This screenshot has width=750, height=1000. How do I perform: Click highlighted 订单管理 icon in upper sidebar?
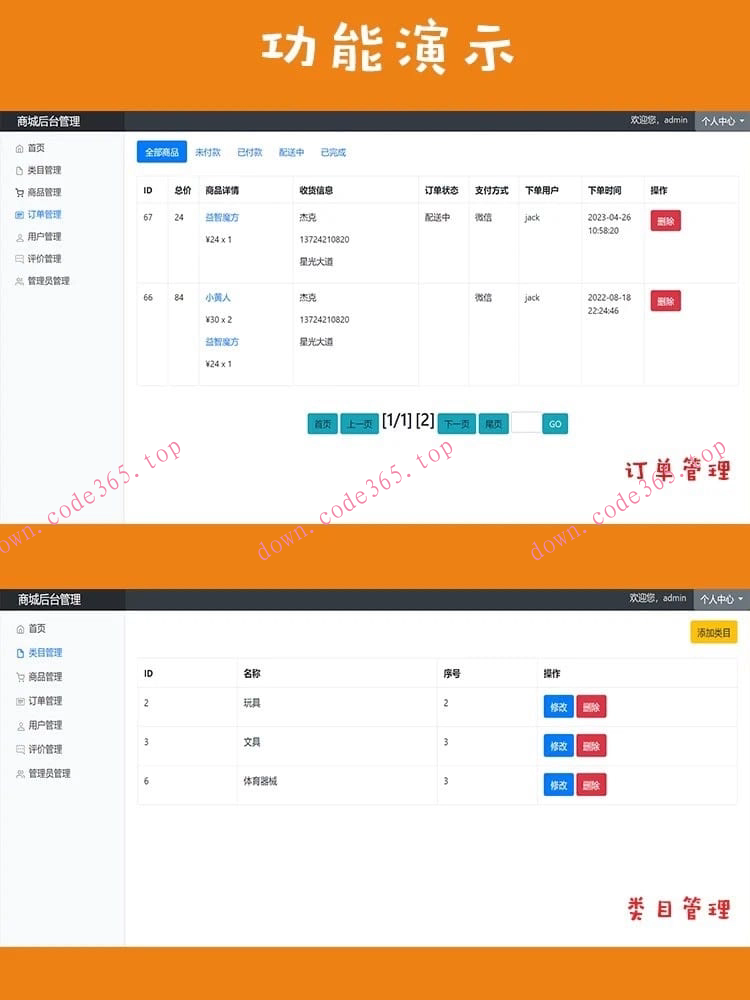point(20,214)
